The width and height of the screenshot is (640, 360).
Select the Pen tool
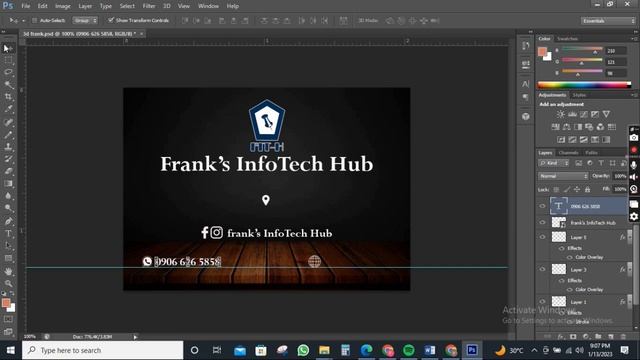coord(8,221)
